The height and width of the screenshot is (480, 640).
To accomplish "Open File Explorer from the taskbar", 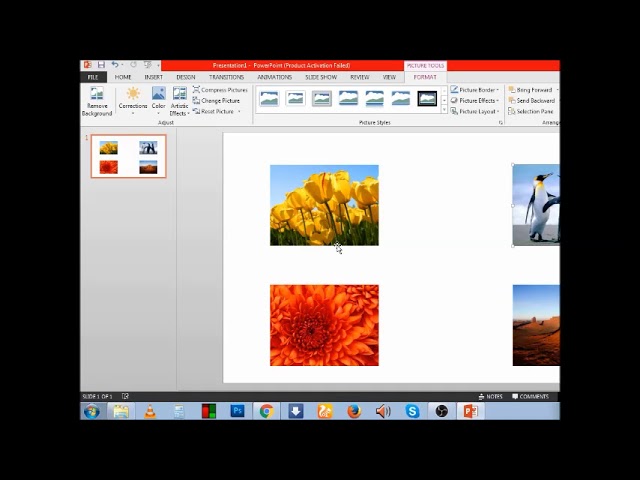I will (x=121, y=411).
